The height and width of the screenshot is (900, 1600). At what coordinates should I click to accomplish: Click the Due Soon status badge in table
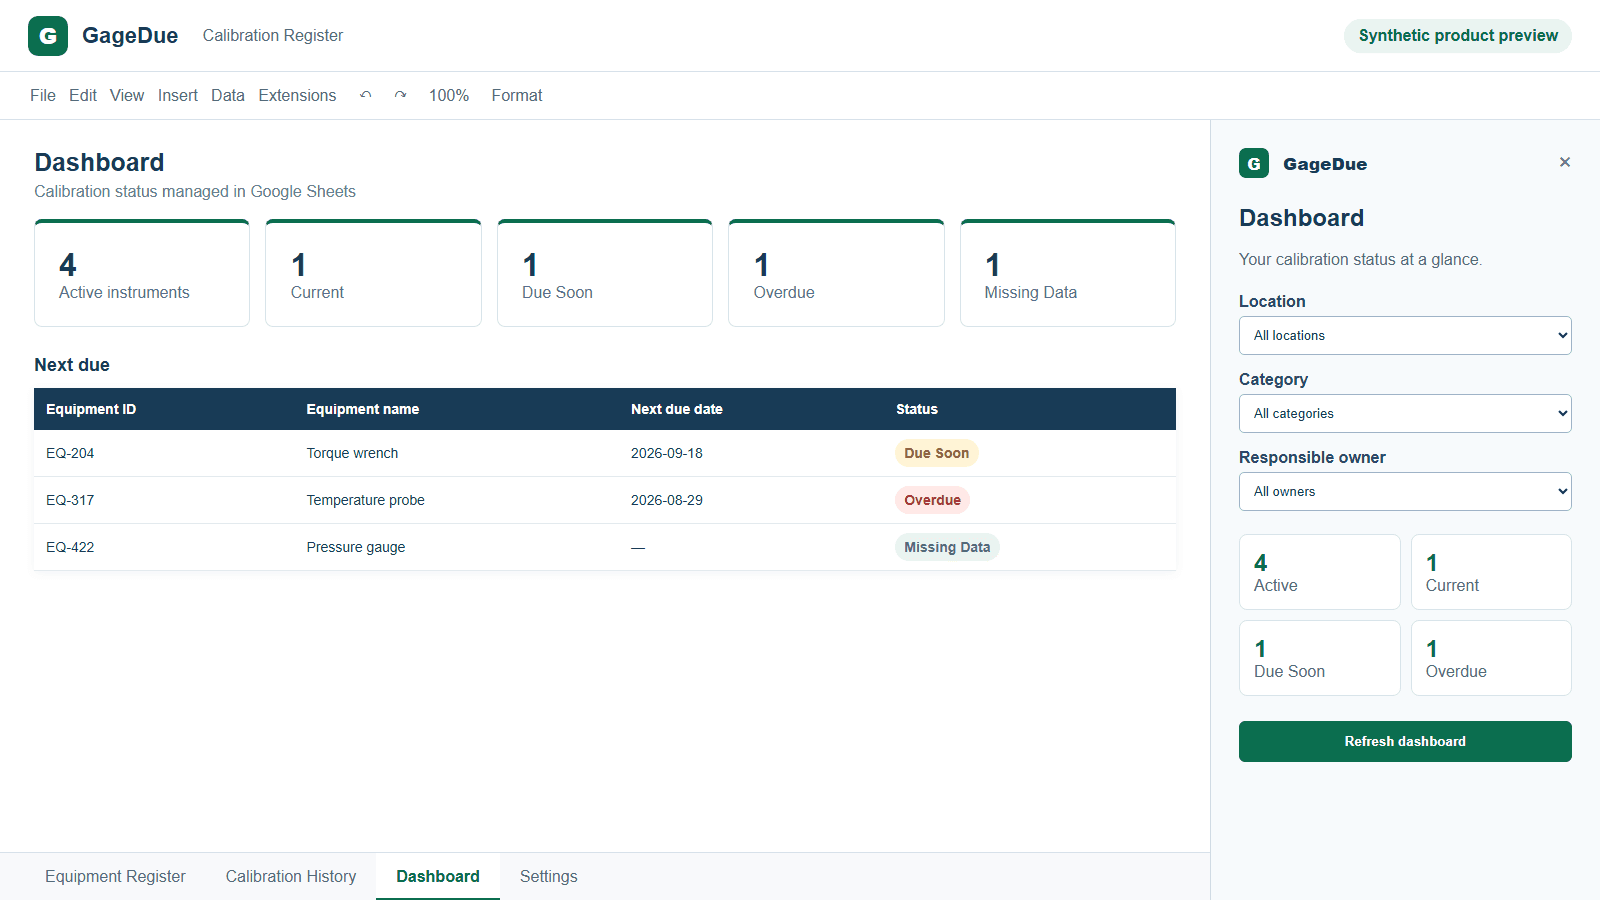click(937, 453)
